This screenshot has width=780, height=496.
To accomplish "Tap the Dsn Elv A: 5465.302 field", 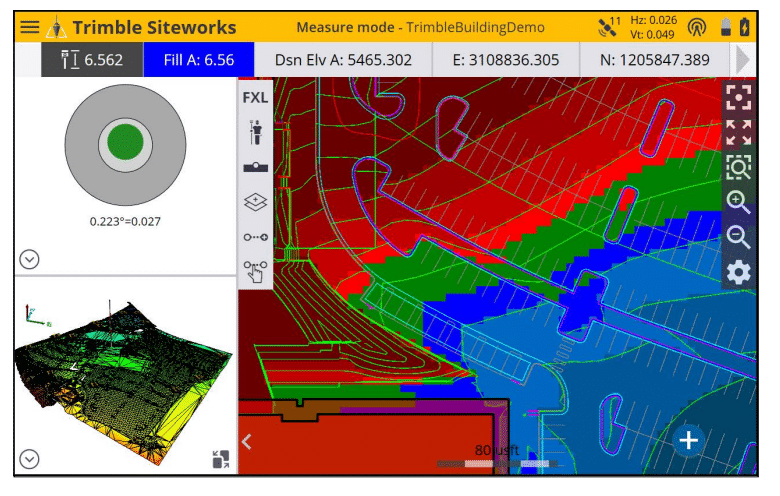I will point(343,60).
